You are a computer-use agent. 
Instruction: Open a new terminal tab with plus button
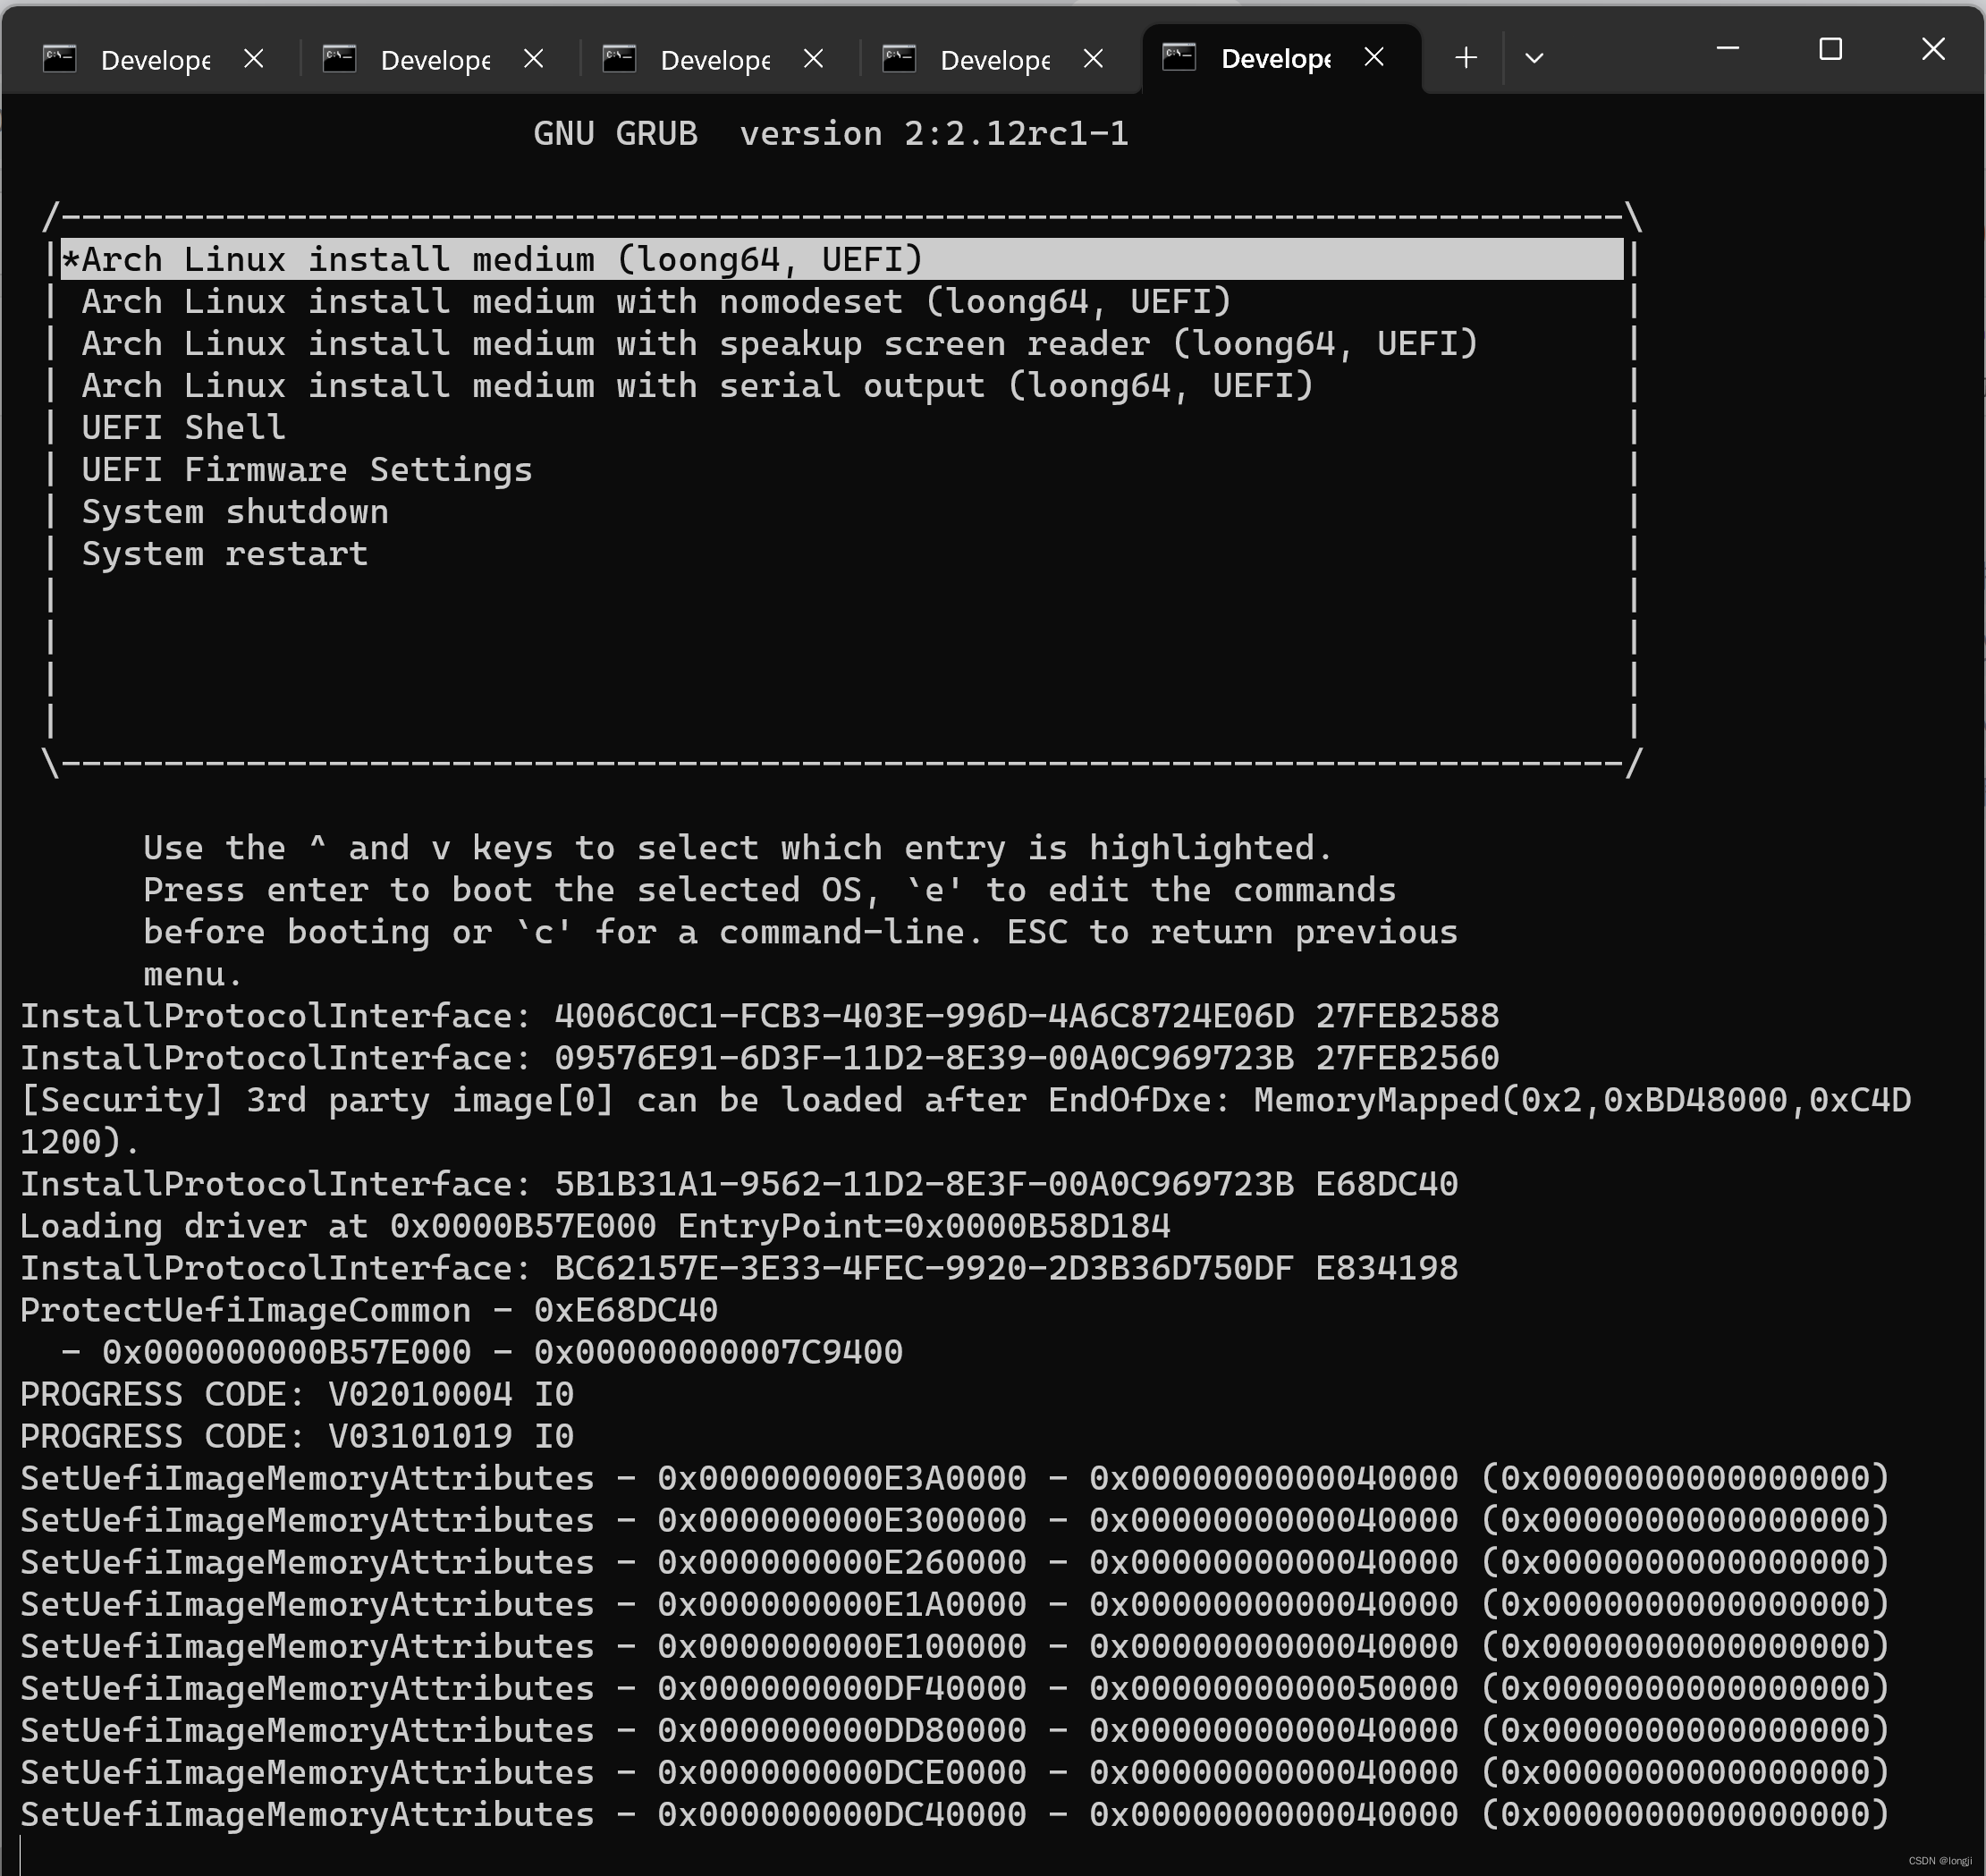tap(1466, 58)
